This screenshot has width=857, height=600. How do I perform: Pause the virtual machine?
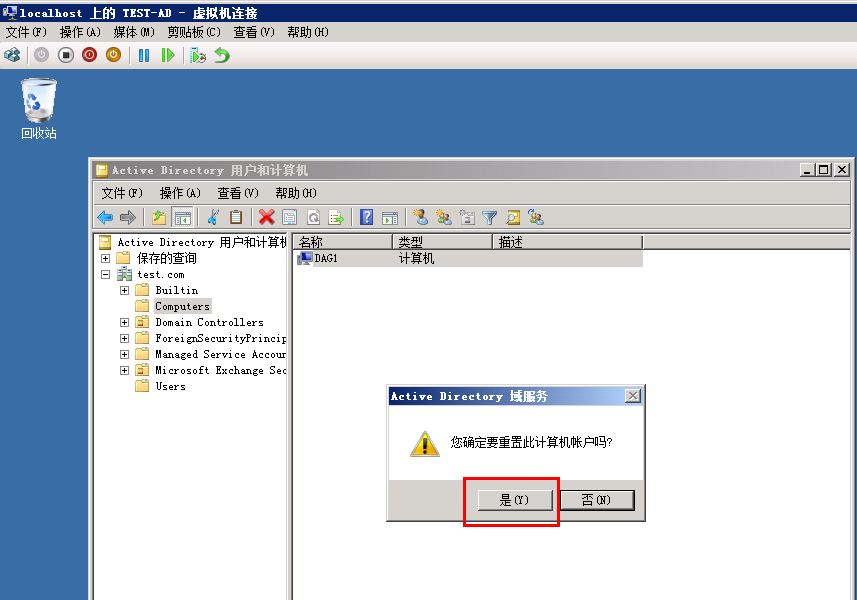pyautogui.click(x=144, y=55)
